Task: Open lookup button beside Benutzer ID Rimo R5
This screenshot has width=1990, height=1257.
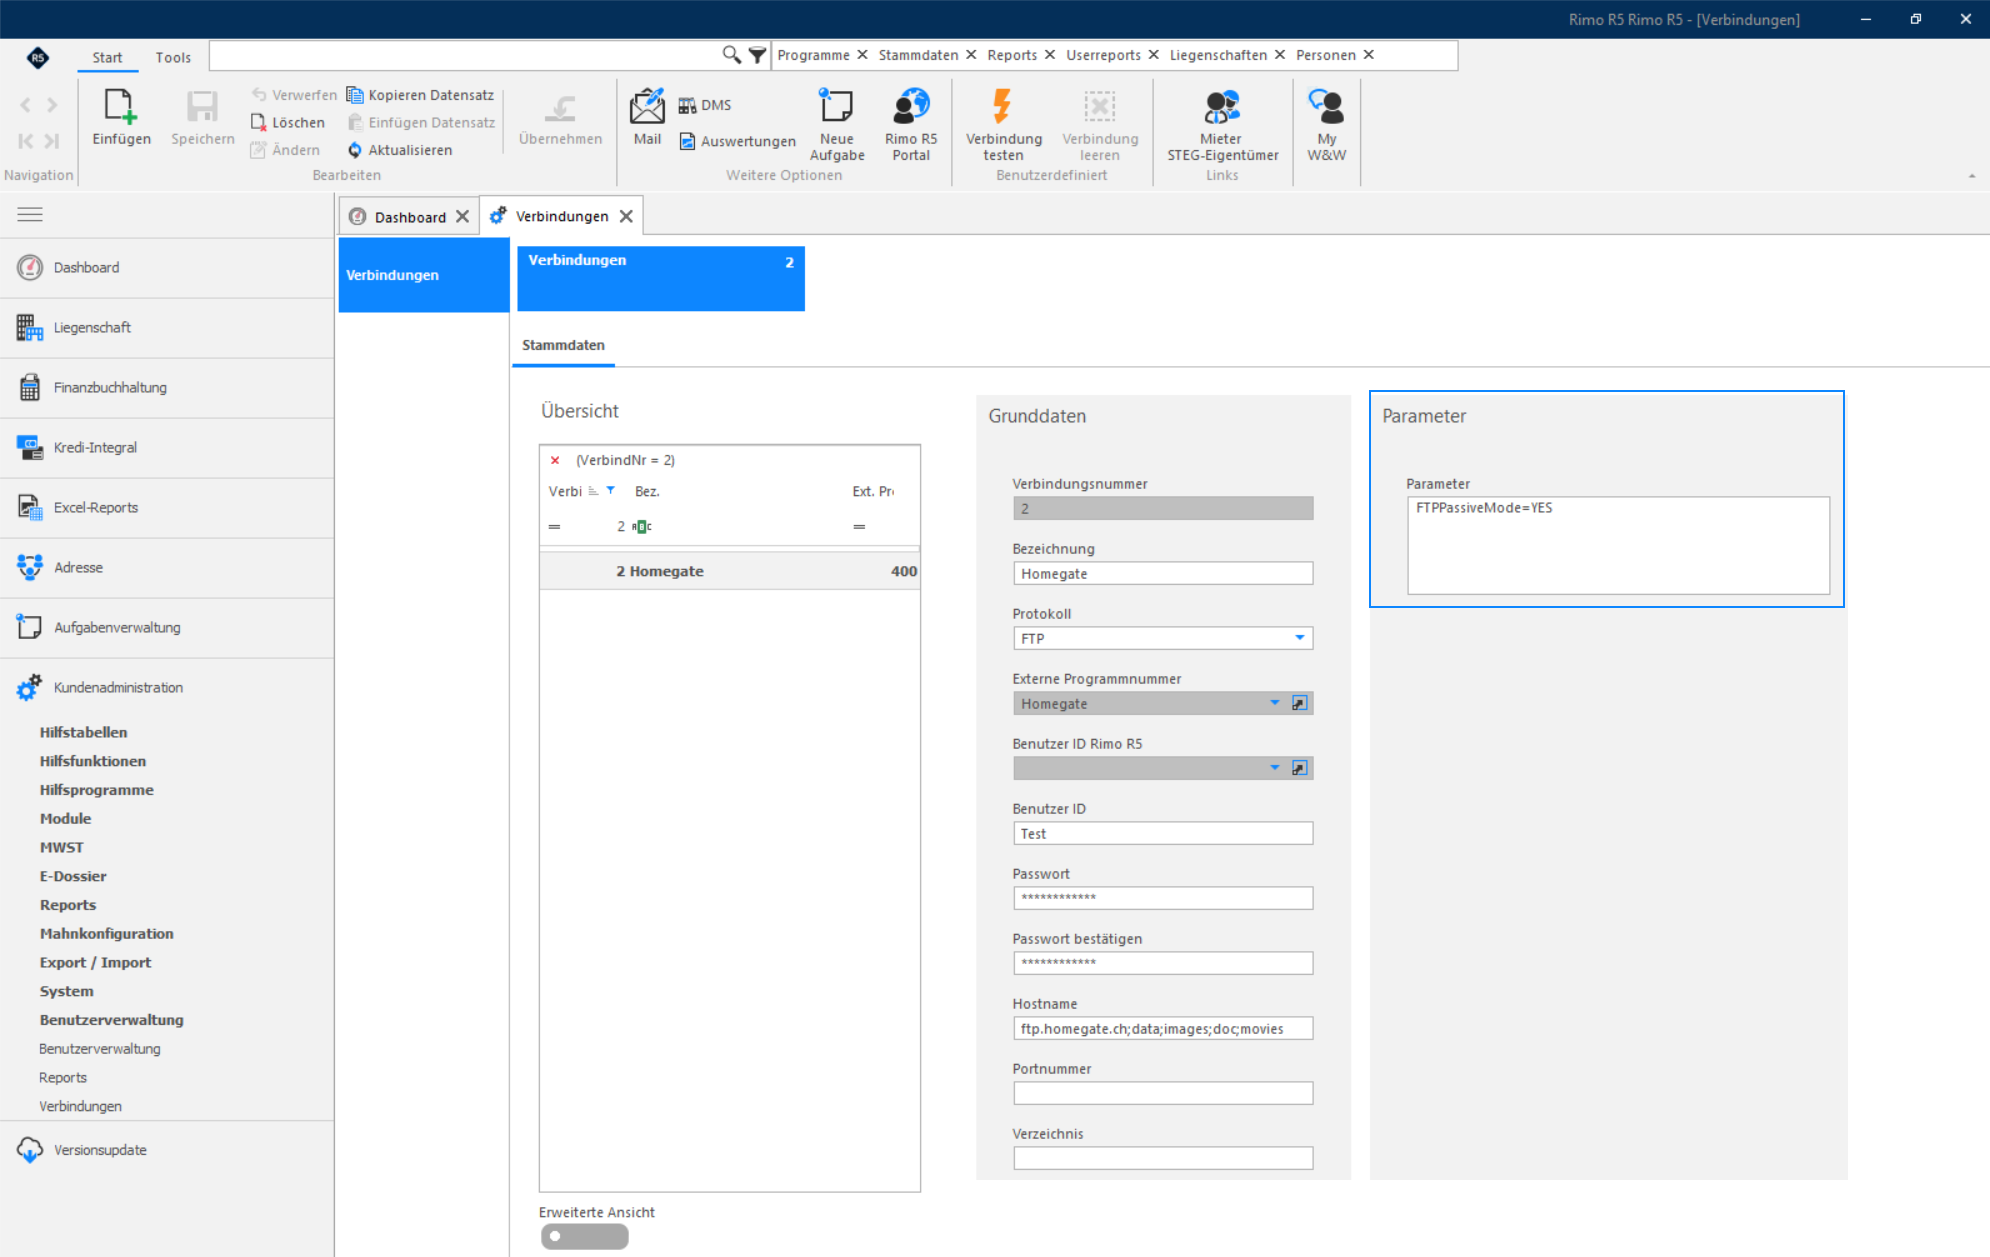Action: (1299, 768)
